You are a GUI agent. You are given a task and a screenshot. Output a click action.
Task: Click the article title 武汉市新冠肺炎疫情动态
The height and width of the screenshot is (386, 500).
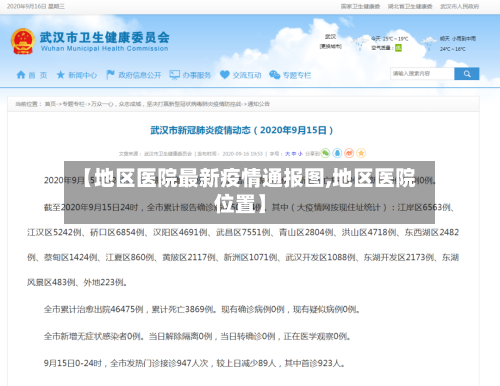tap(242, 130)
